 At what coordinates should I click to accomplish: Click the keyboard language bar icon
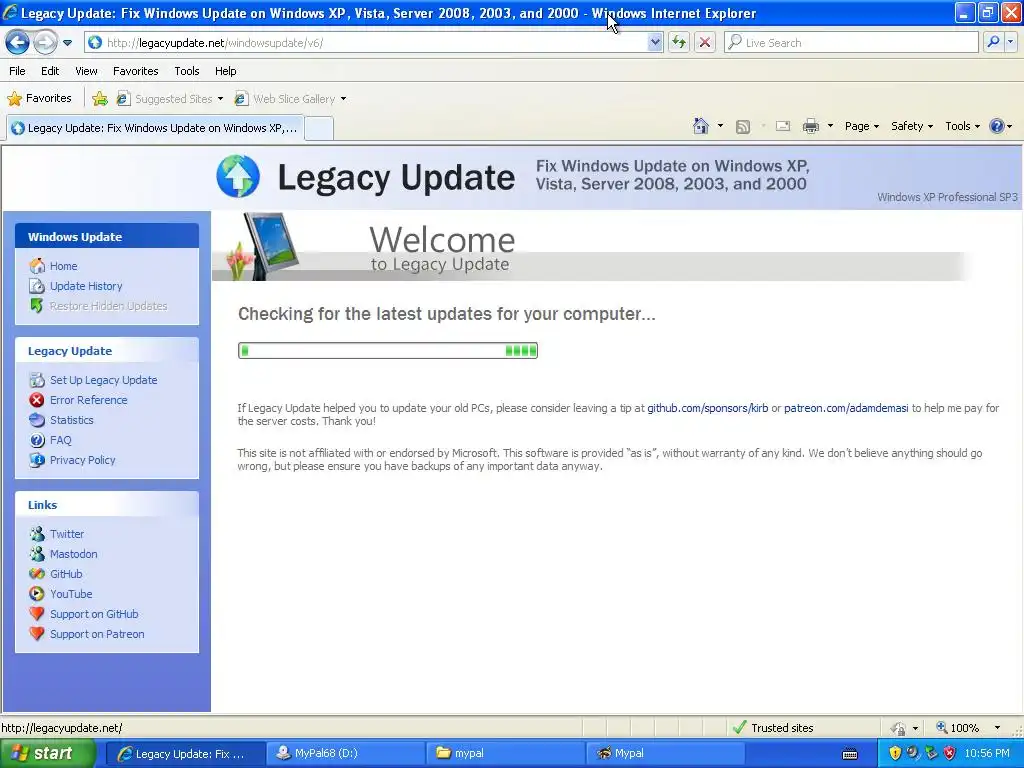tap(850, 754)
